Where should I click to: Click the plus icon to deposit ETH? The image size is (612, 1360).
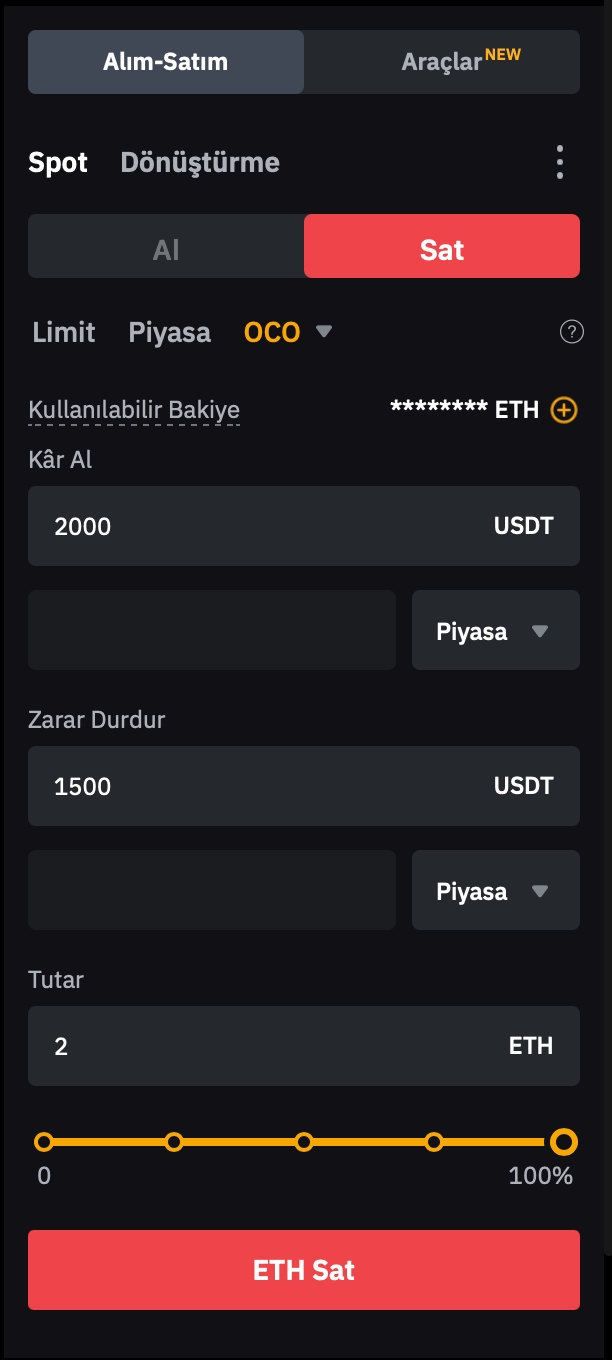point(564,410)
